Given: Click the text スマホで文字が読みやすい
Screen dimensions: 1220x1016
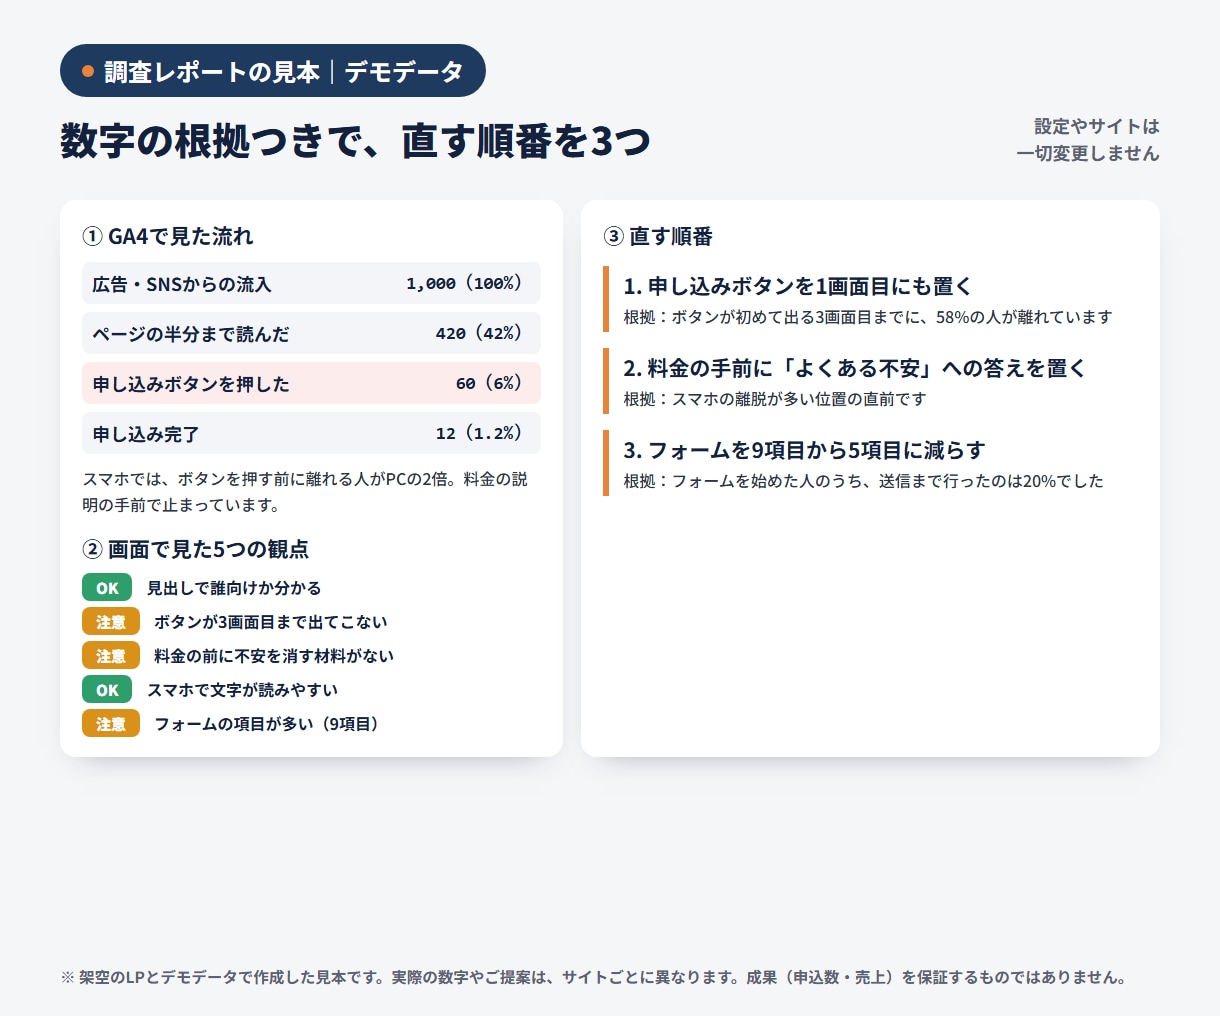Looking at the screenshot, I should (243, 690).
